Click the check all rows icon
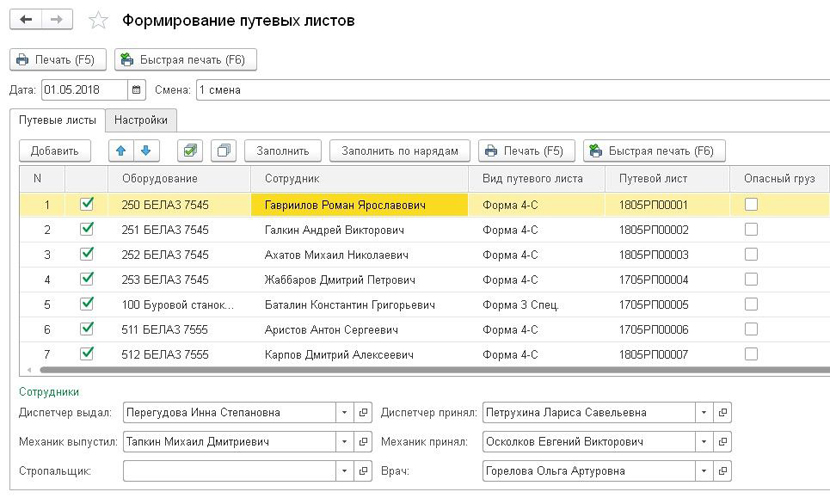This screenshot has width=830, height=498. pos(190,151)
